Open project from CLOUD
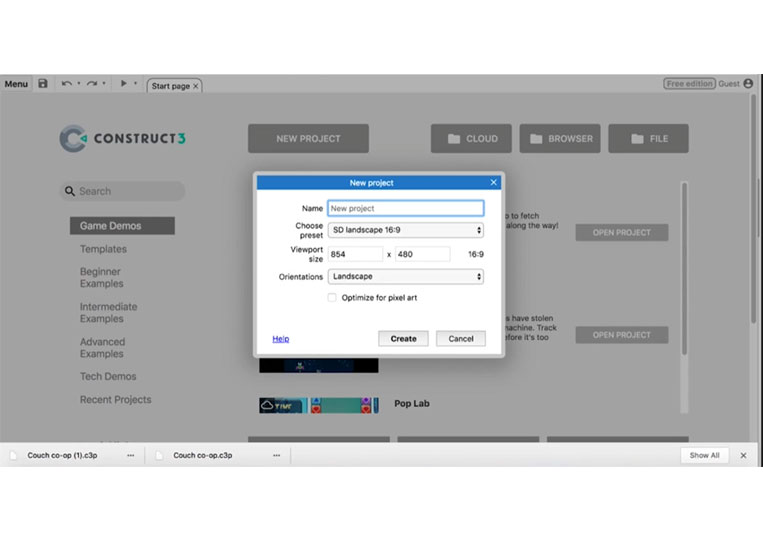The width and height of the screenshot is (763, 541). pyautogui.click(x=471, y=139)
